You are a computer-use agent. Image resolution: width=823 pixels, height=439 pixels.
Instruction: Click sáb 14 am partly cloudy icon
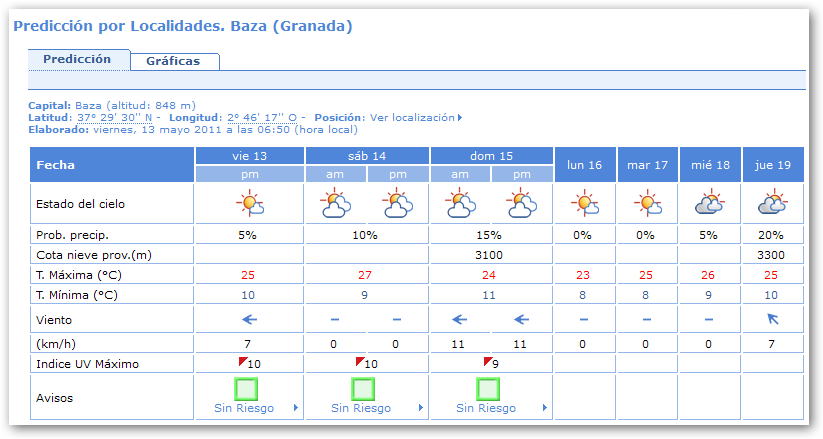click(x=336, y=205)
